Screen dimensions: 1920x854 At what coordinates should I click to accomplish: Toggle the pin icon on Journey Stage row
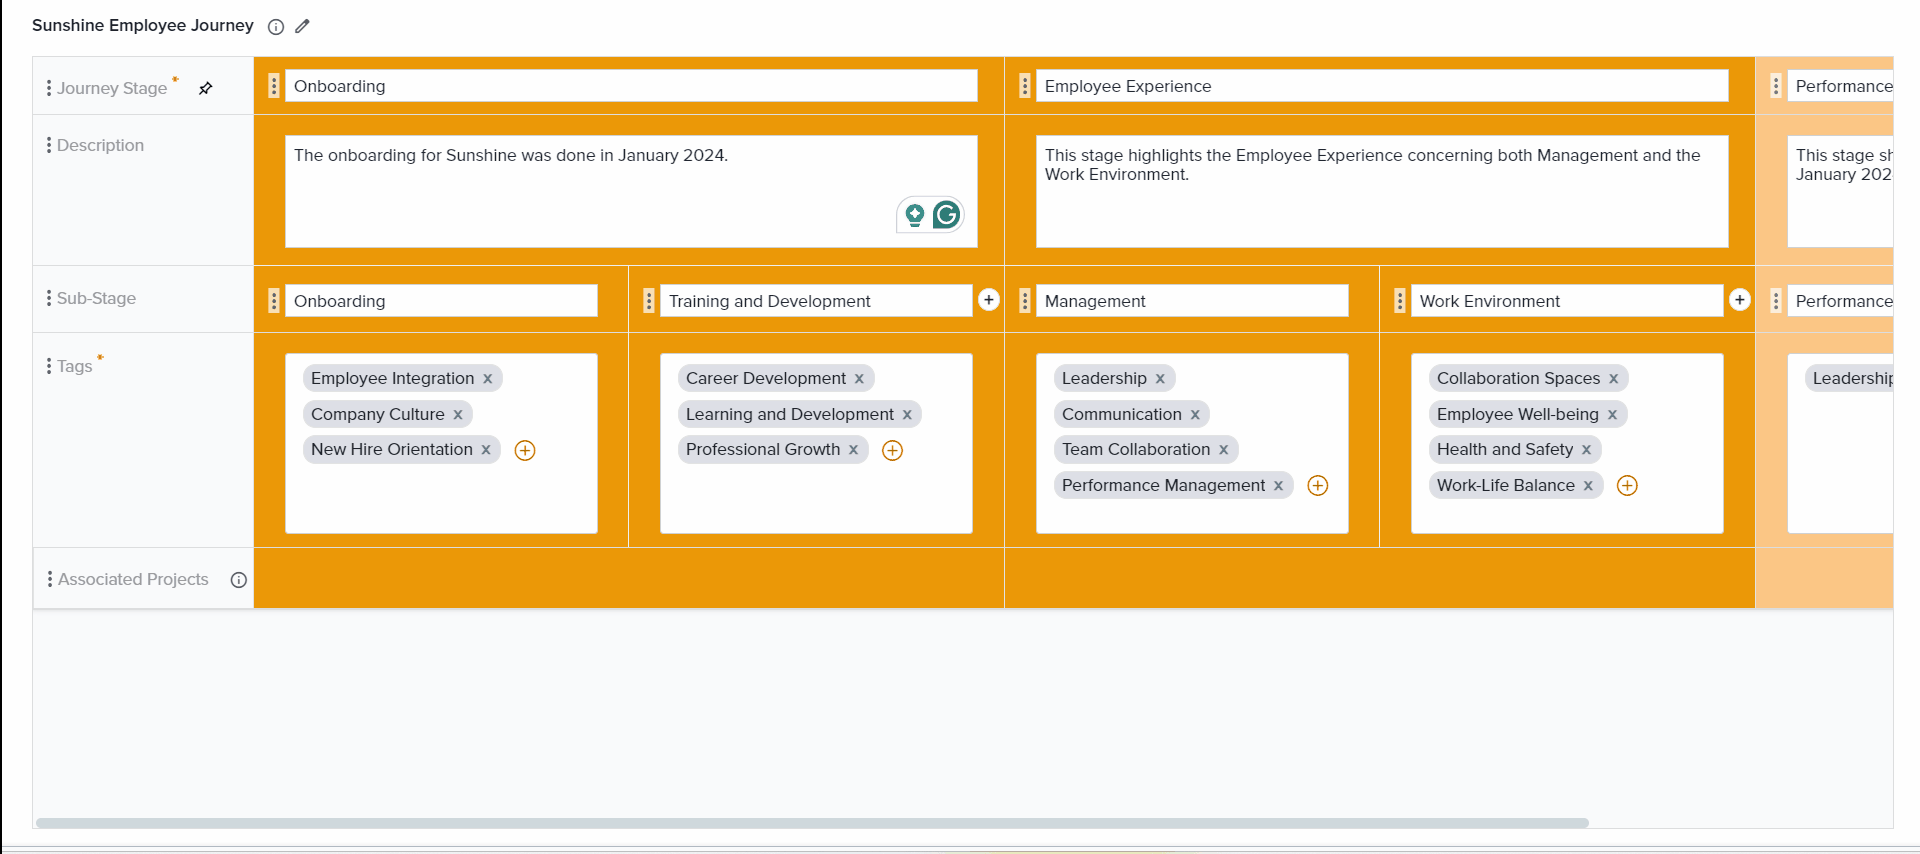205,88
